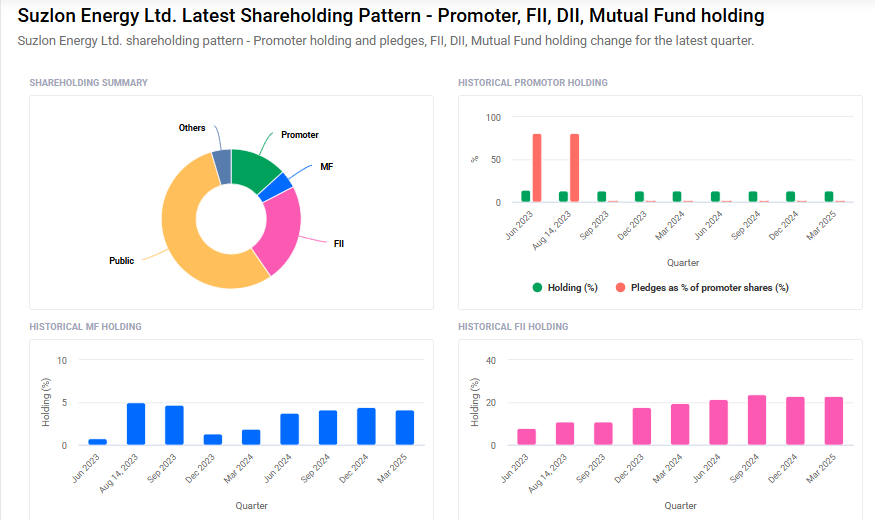Click the Quarter axis label of FII chart
875x520 pixels.
[680, 505]
